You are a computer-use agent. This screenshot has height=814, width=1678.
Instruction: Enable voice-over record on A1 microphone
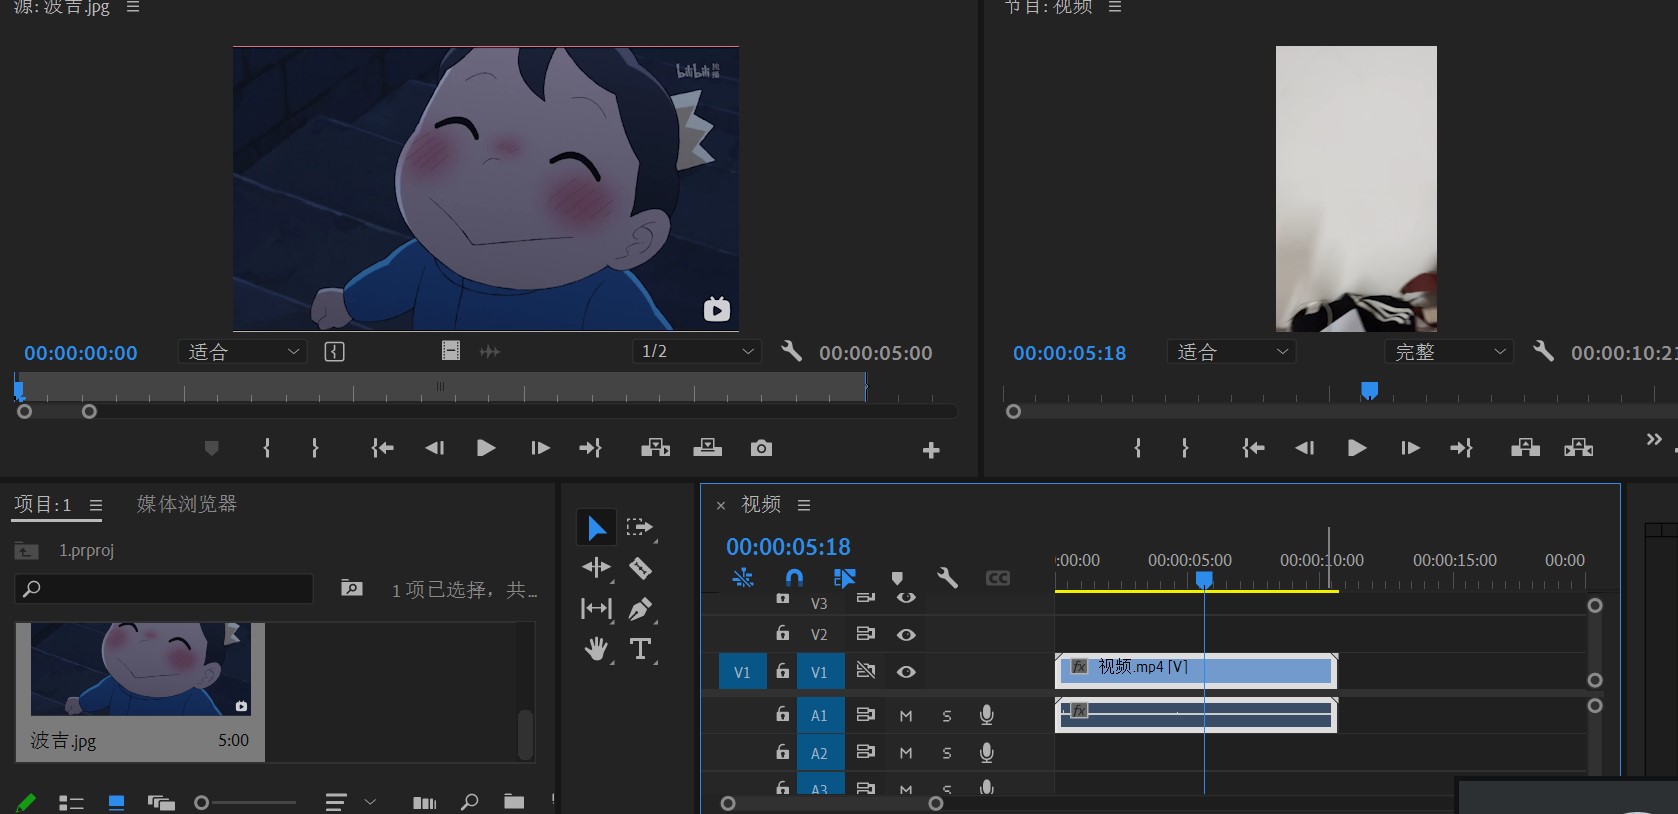pos(987,715)
